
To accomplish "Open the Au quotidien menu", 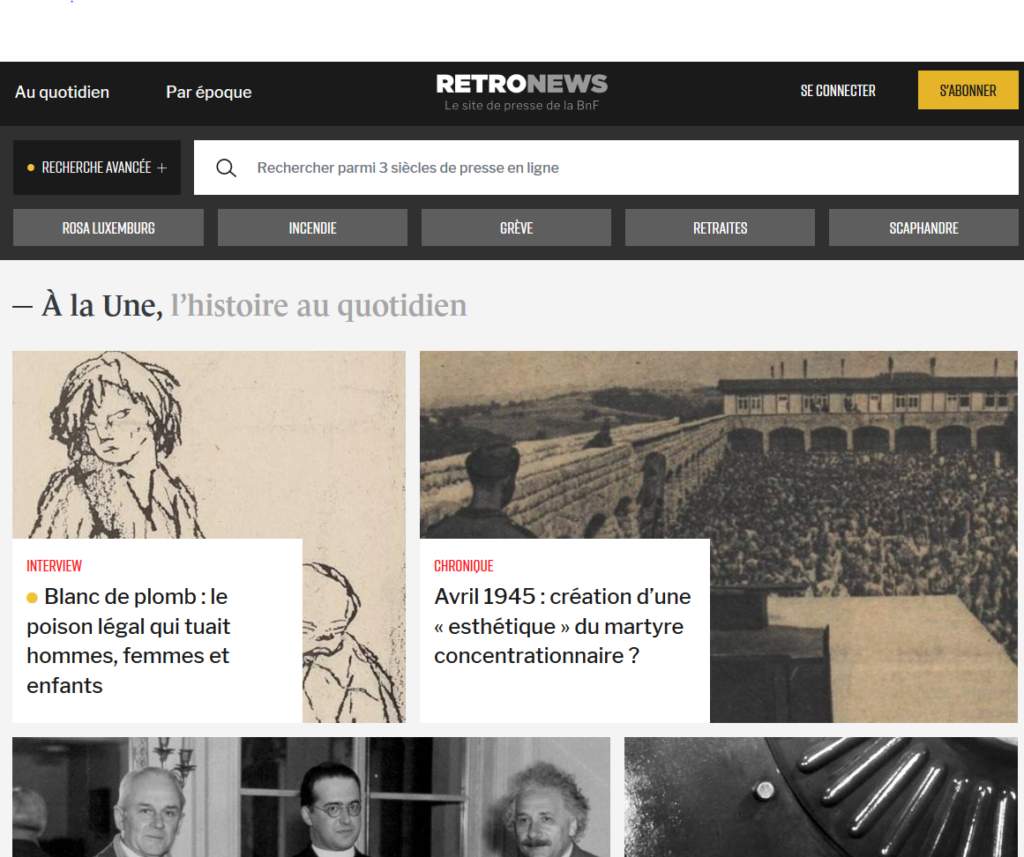I will click(x=62, y=92).
